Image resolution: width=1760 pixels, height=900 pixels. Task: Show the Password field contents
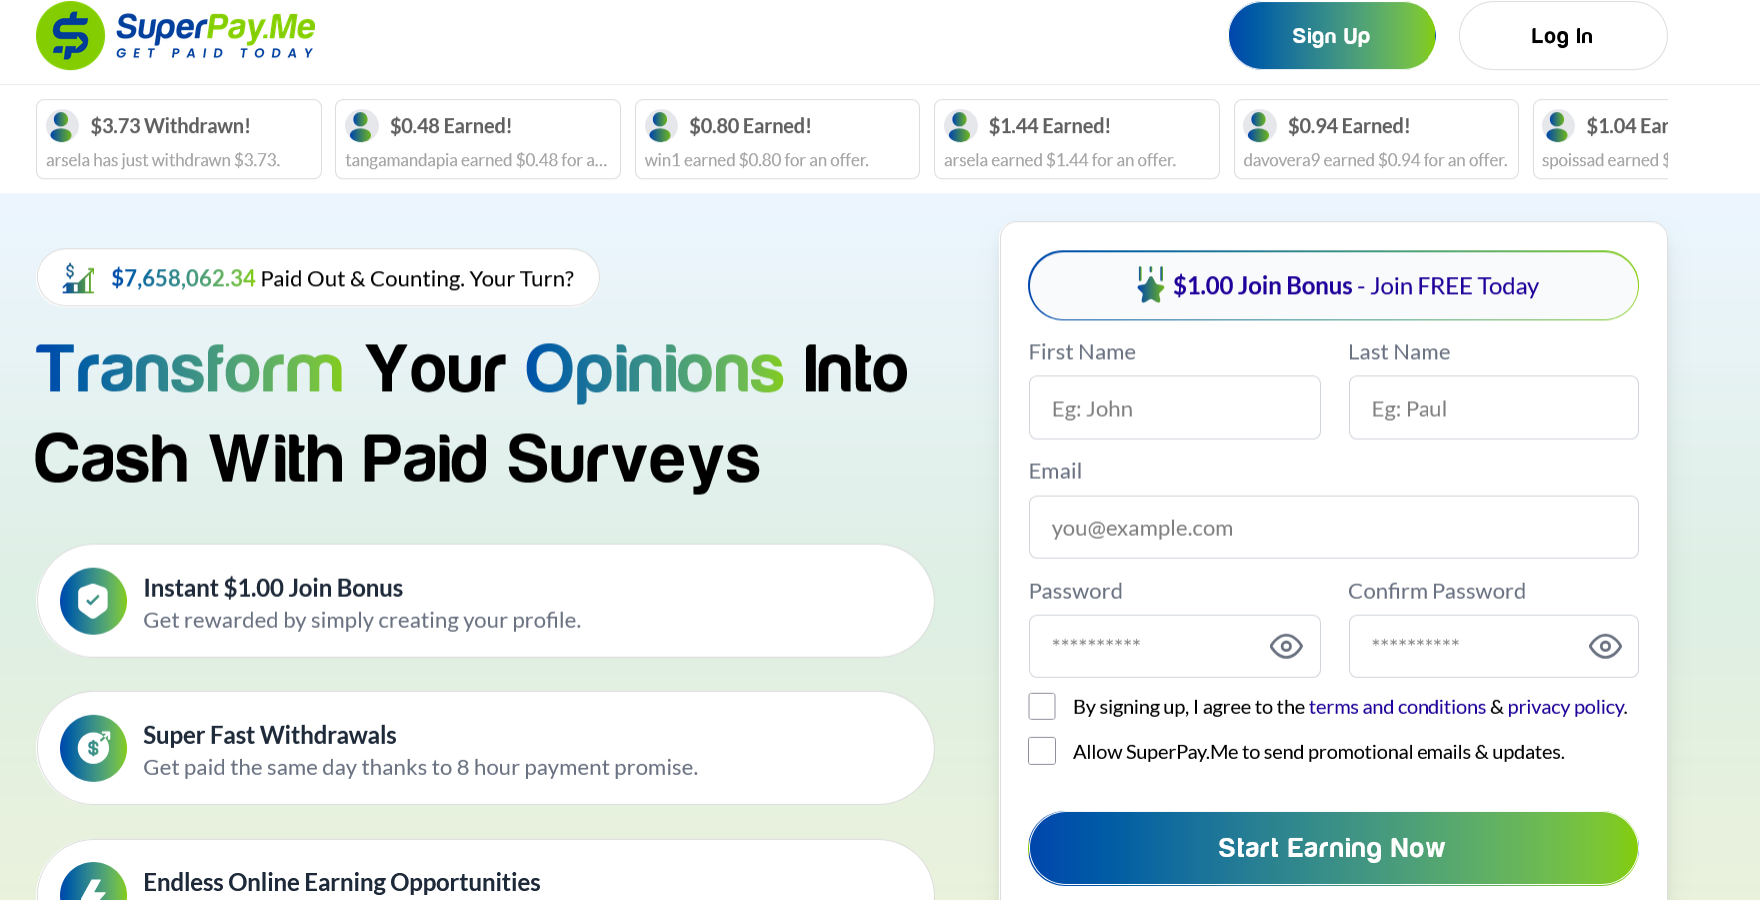tap(1285, 646)
